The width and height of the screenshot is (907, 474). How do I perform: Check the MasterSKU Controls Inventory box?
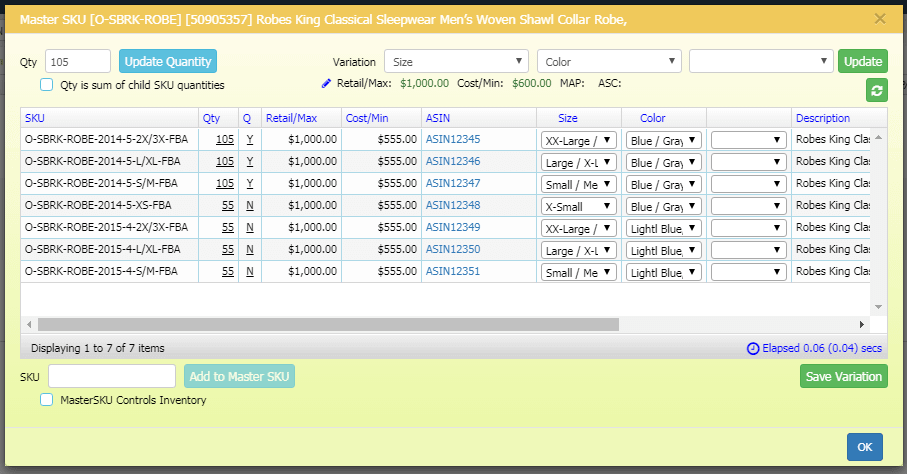coord(46,400)
